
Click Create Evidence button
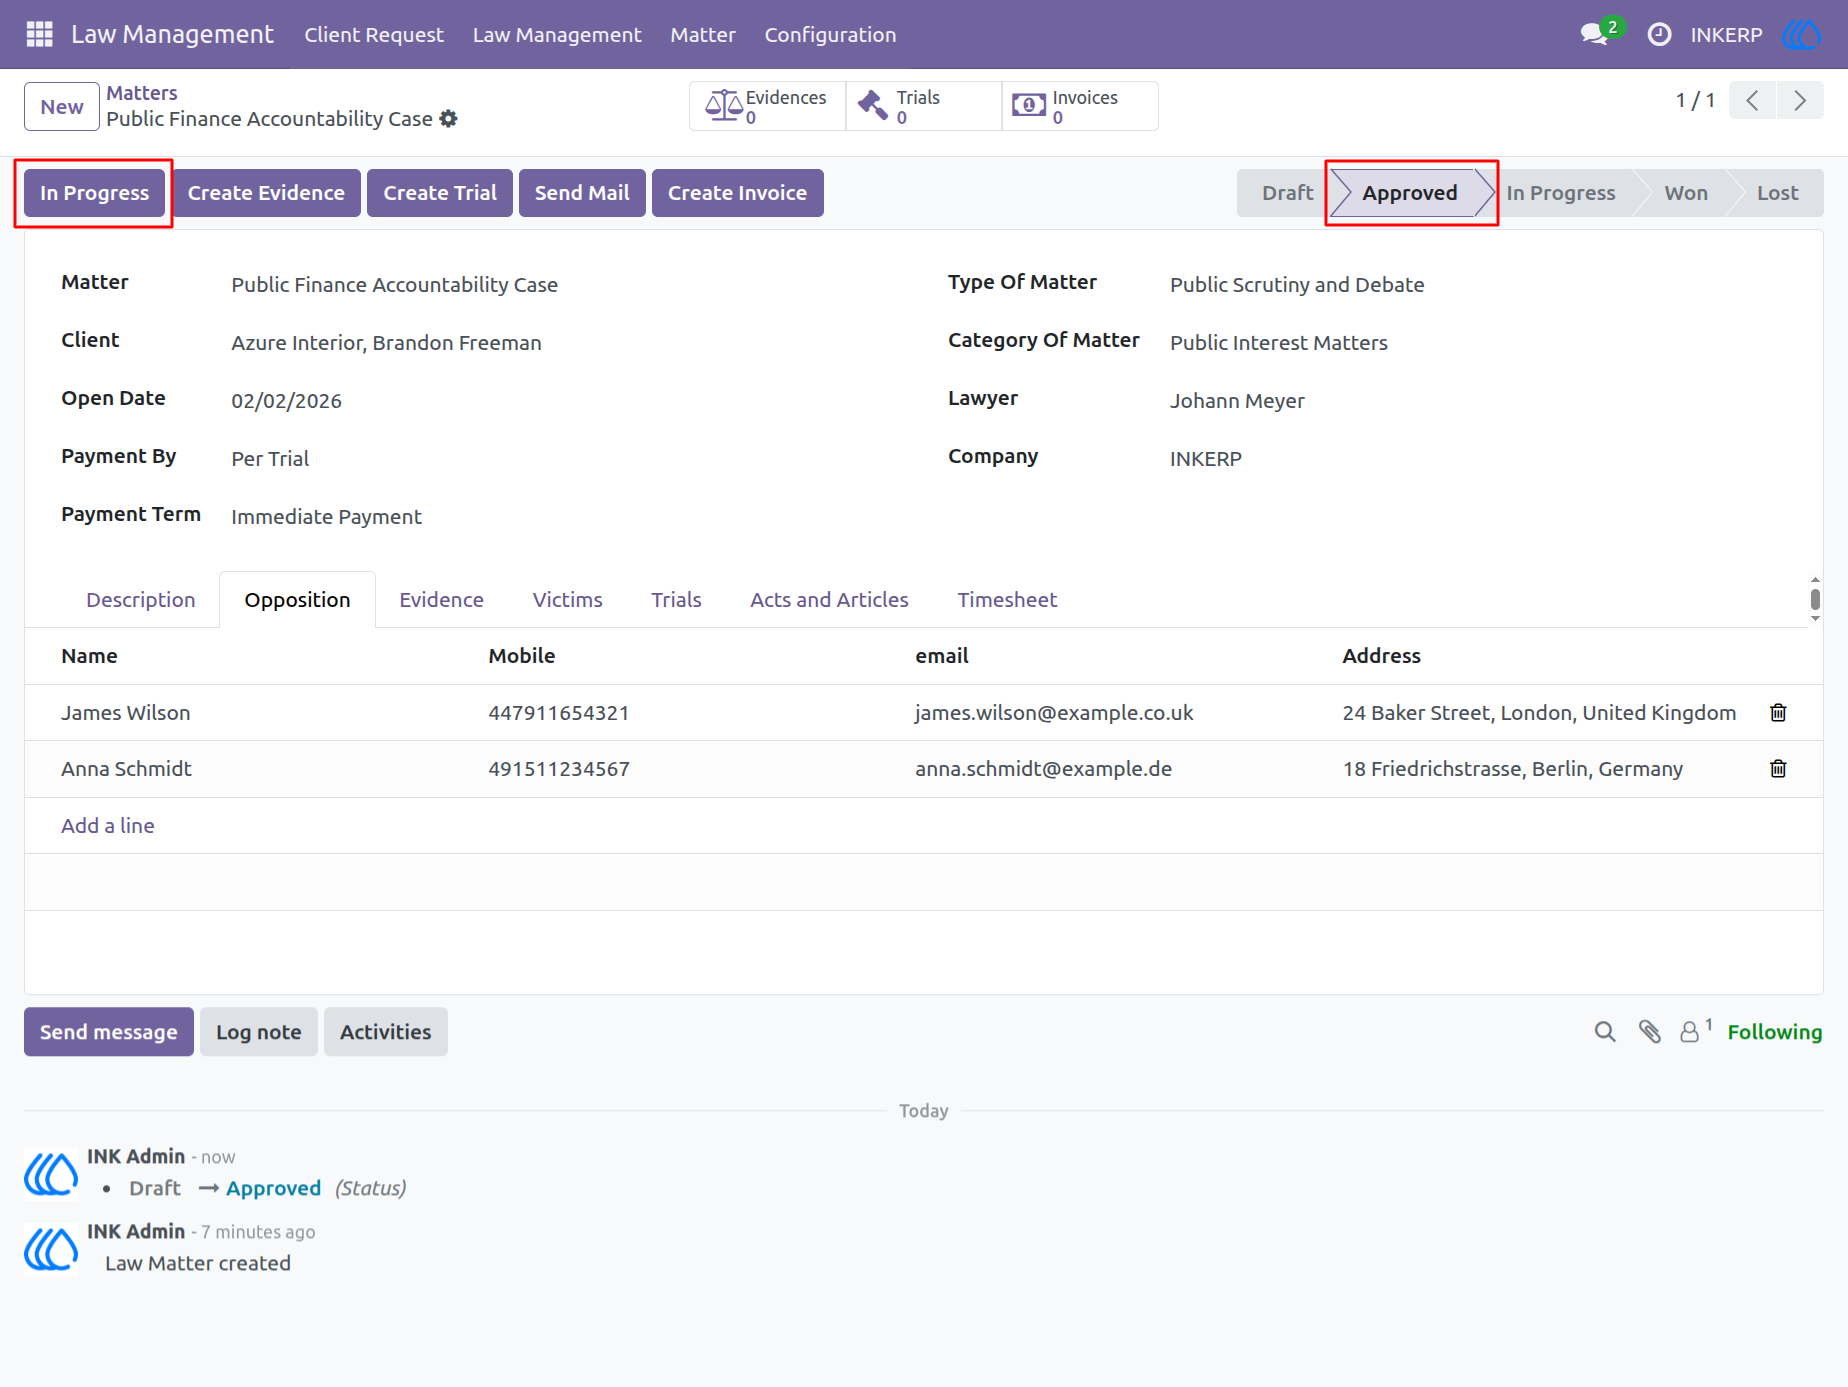[266, 193]
